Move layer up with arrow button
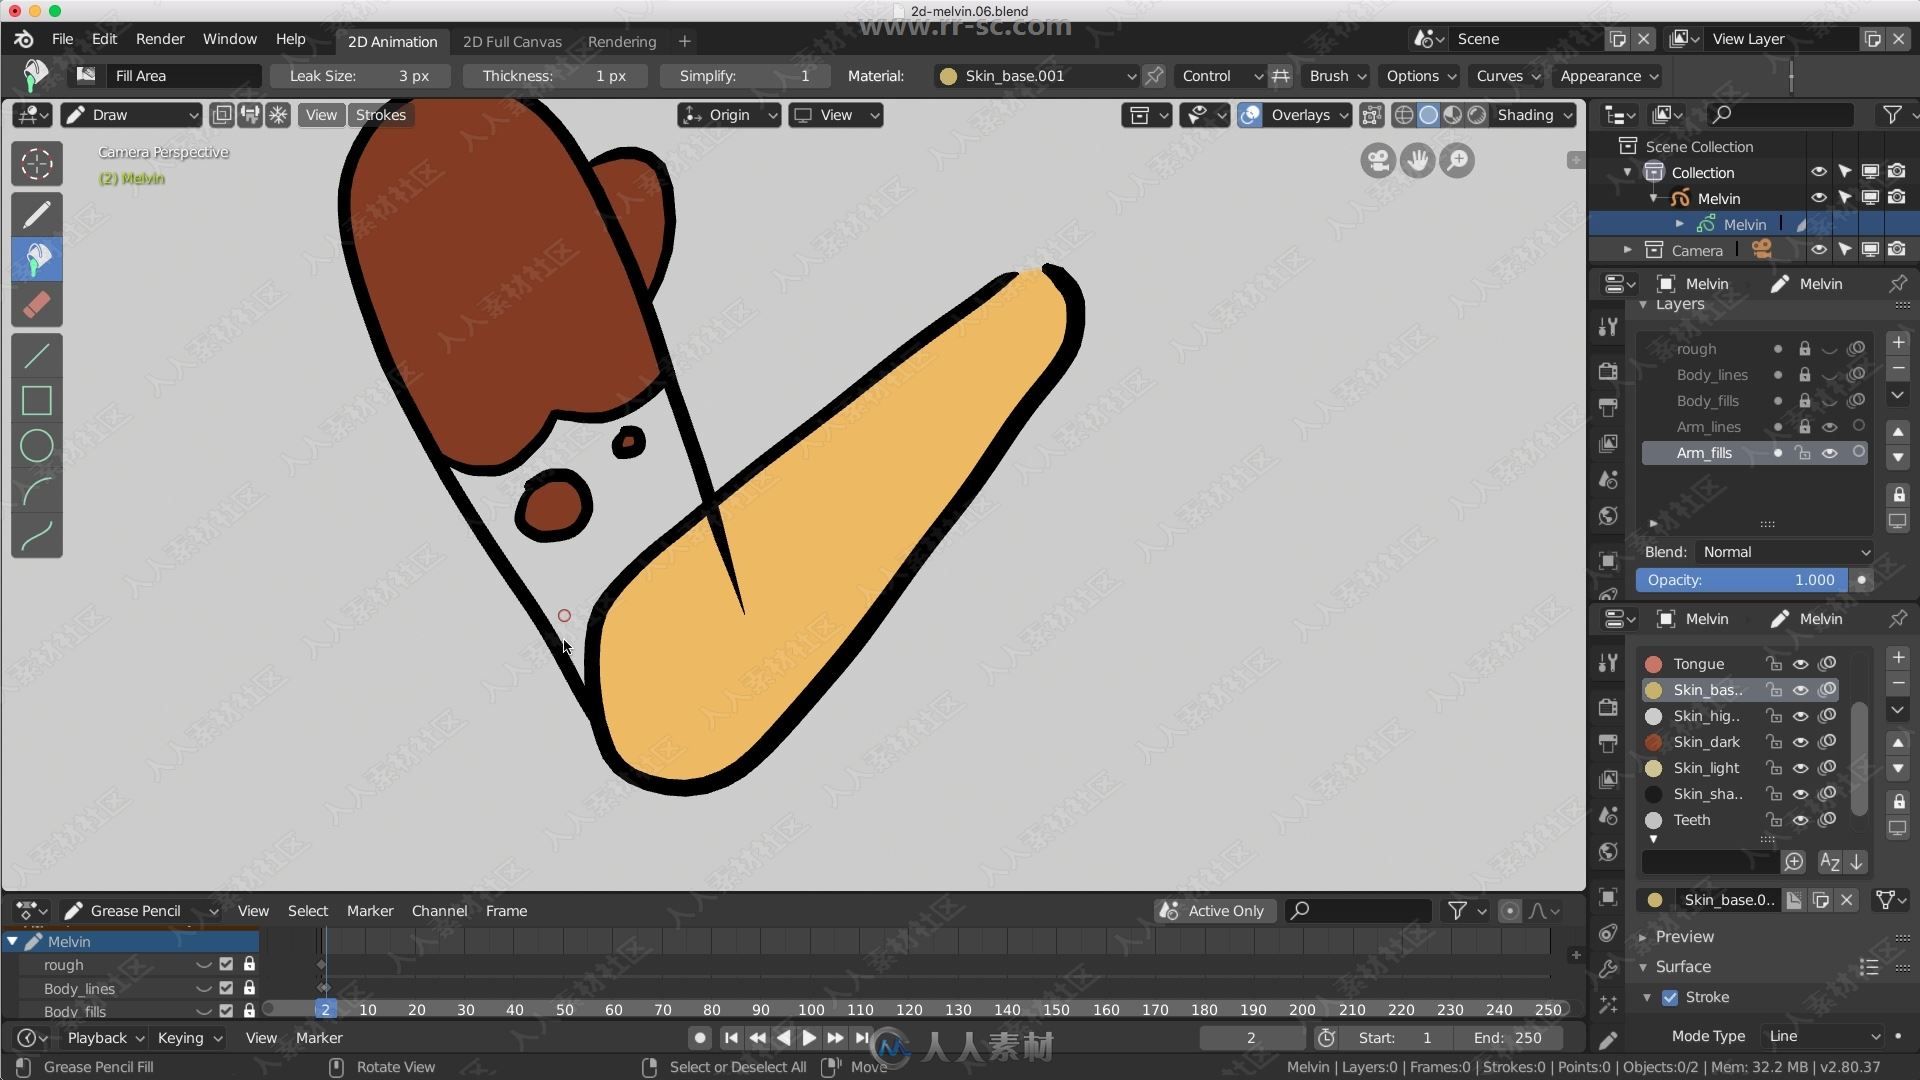The image size is (1920, 1080). point(1898,432)
